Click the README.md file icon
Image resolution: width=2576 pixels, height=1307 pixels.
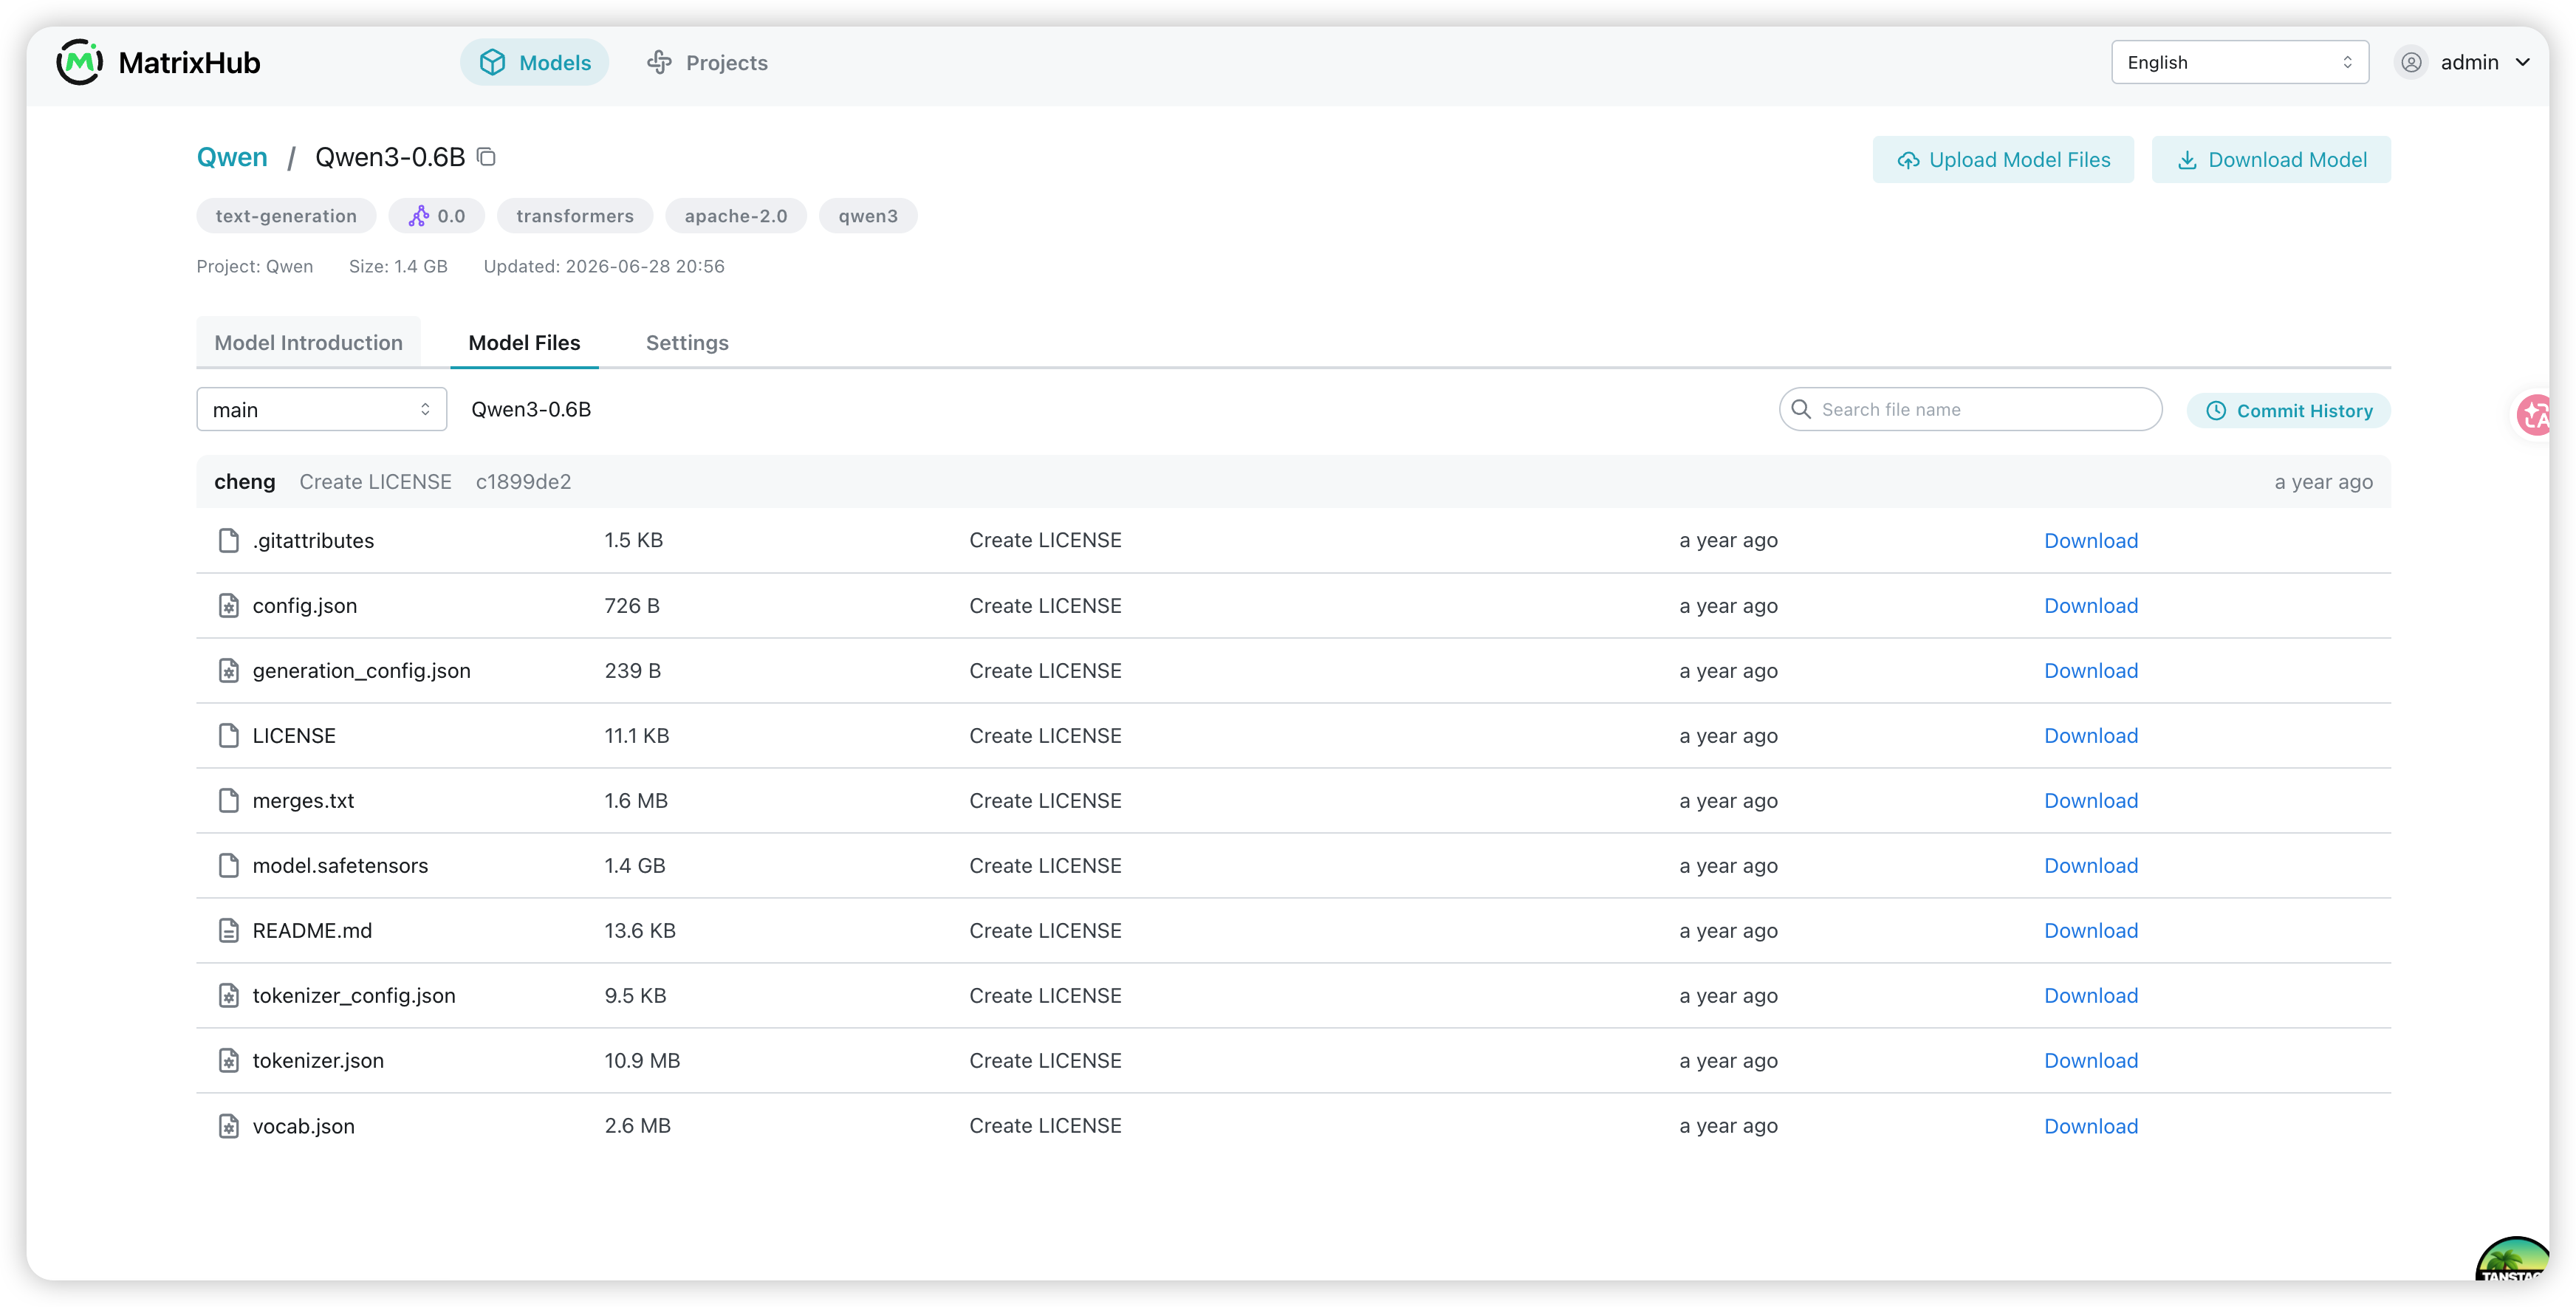[229, 930]
